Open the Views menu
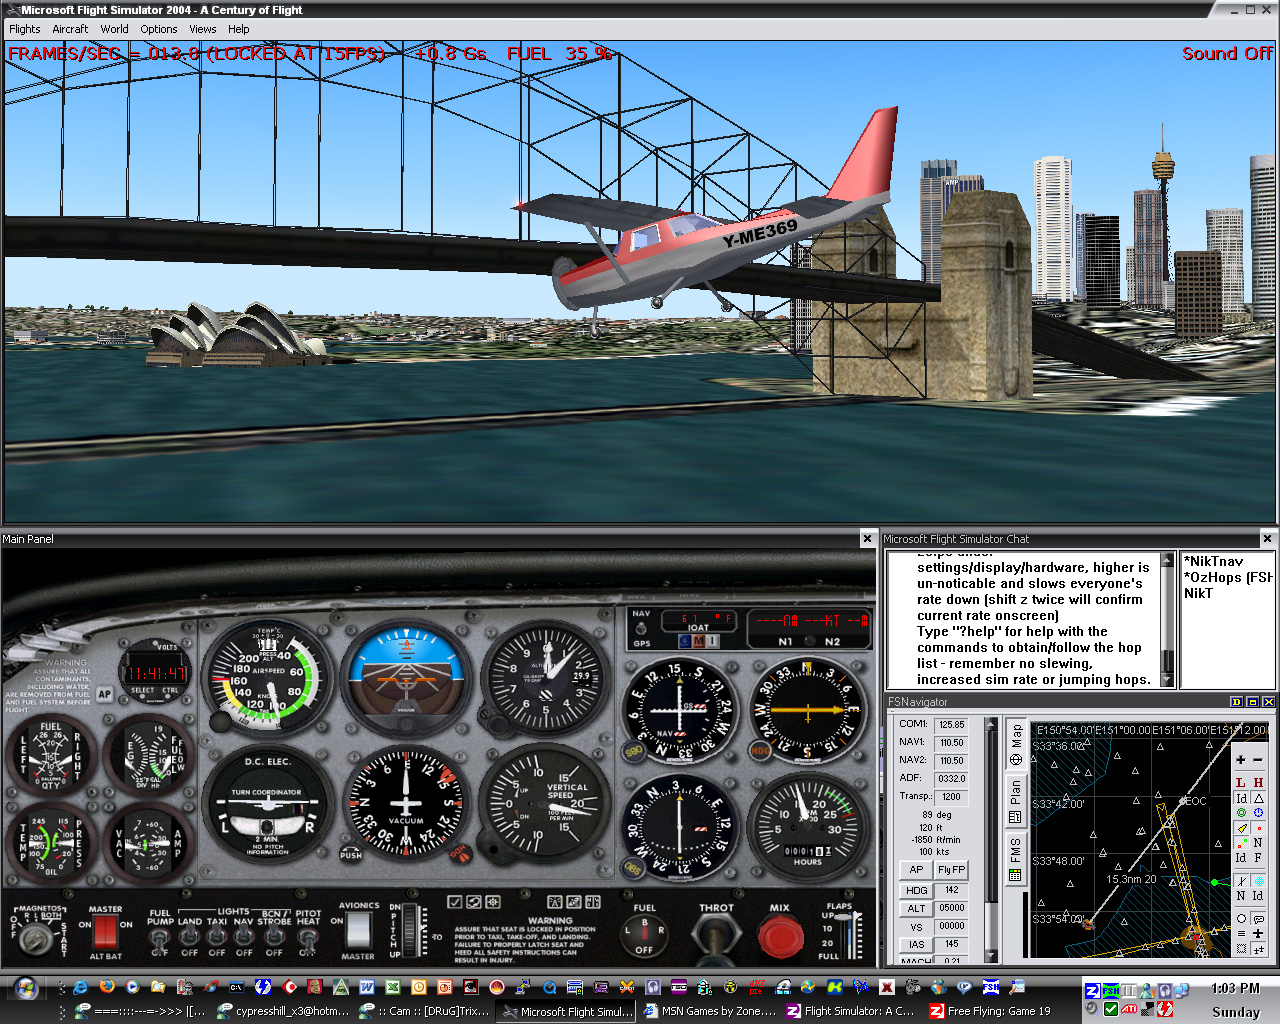This screenshot has height=1024, width=1280. [202, 29]
